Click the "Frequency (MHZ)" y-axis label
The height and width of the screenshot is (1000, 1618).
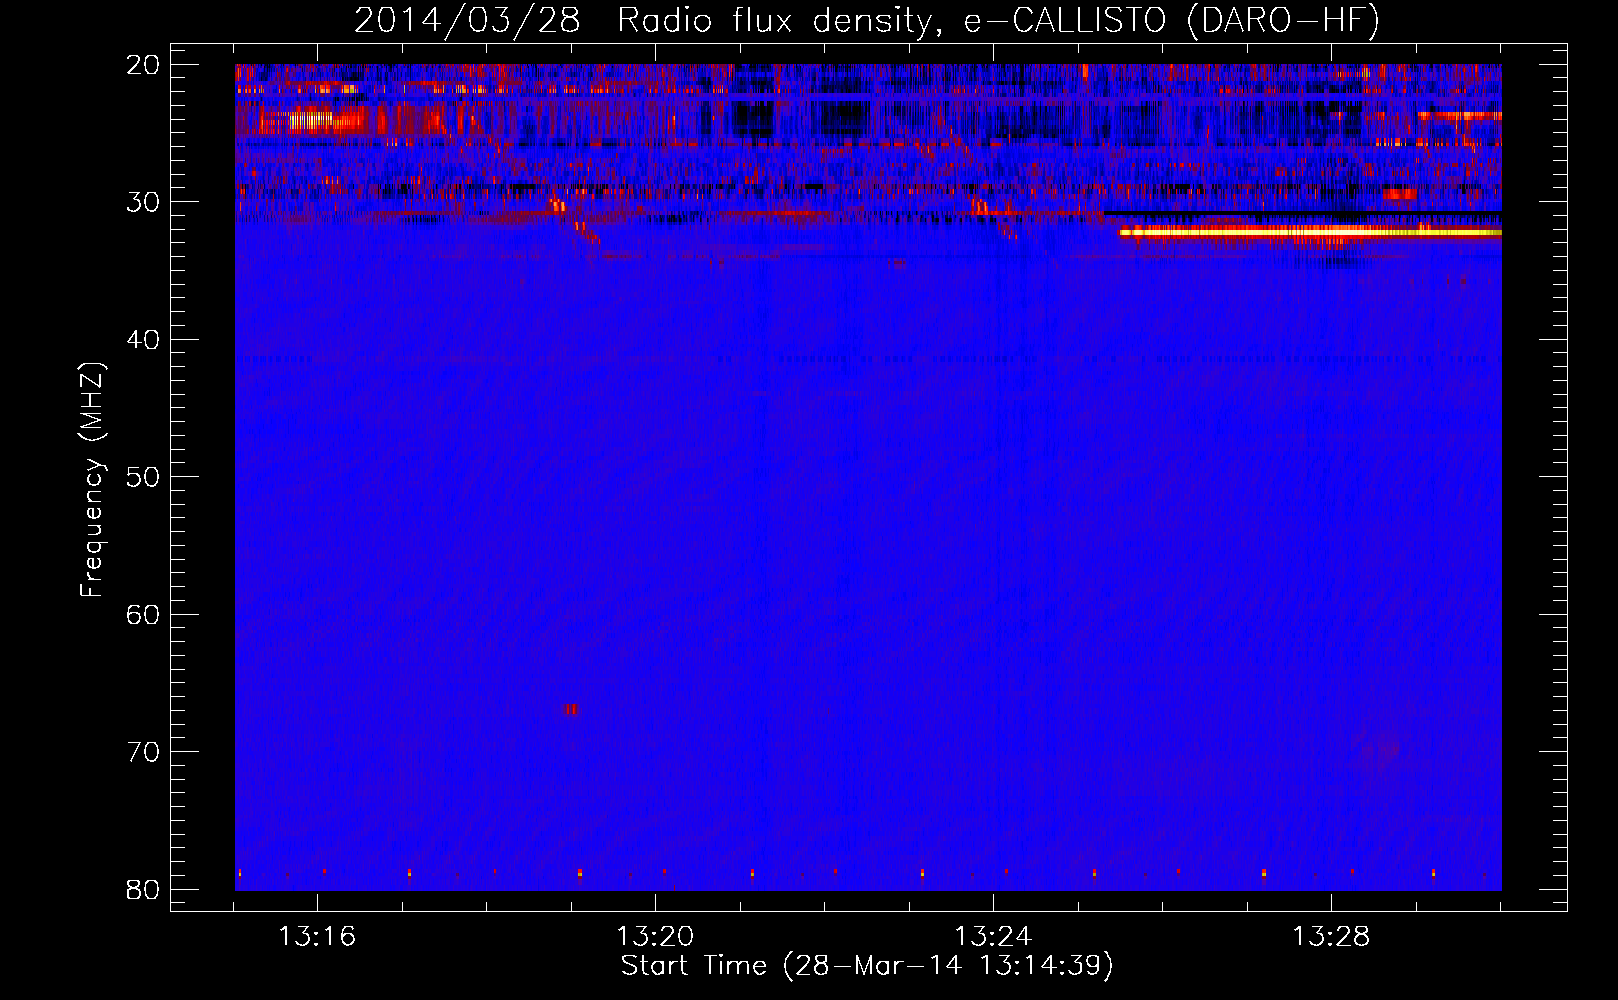coord(92,480)
